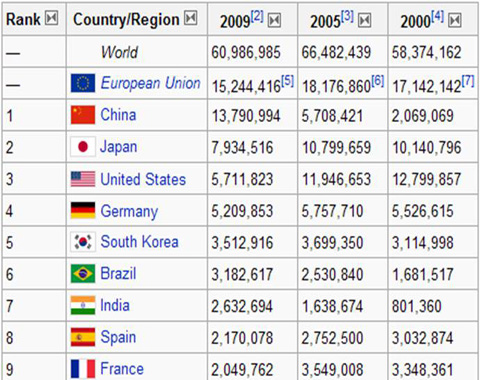The image size is (480, 380).
Task: Sort table by Rank column
Action: point(52,18)
